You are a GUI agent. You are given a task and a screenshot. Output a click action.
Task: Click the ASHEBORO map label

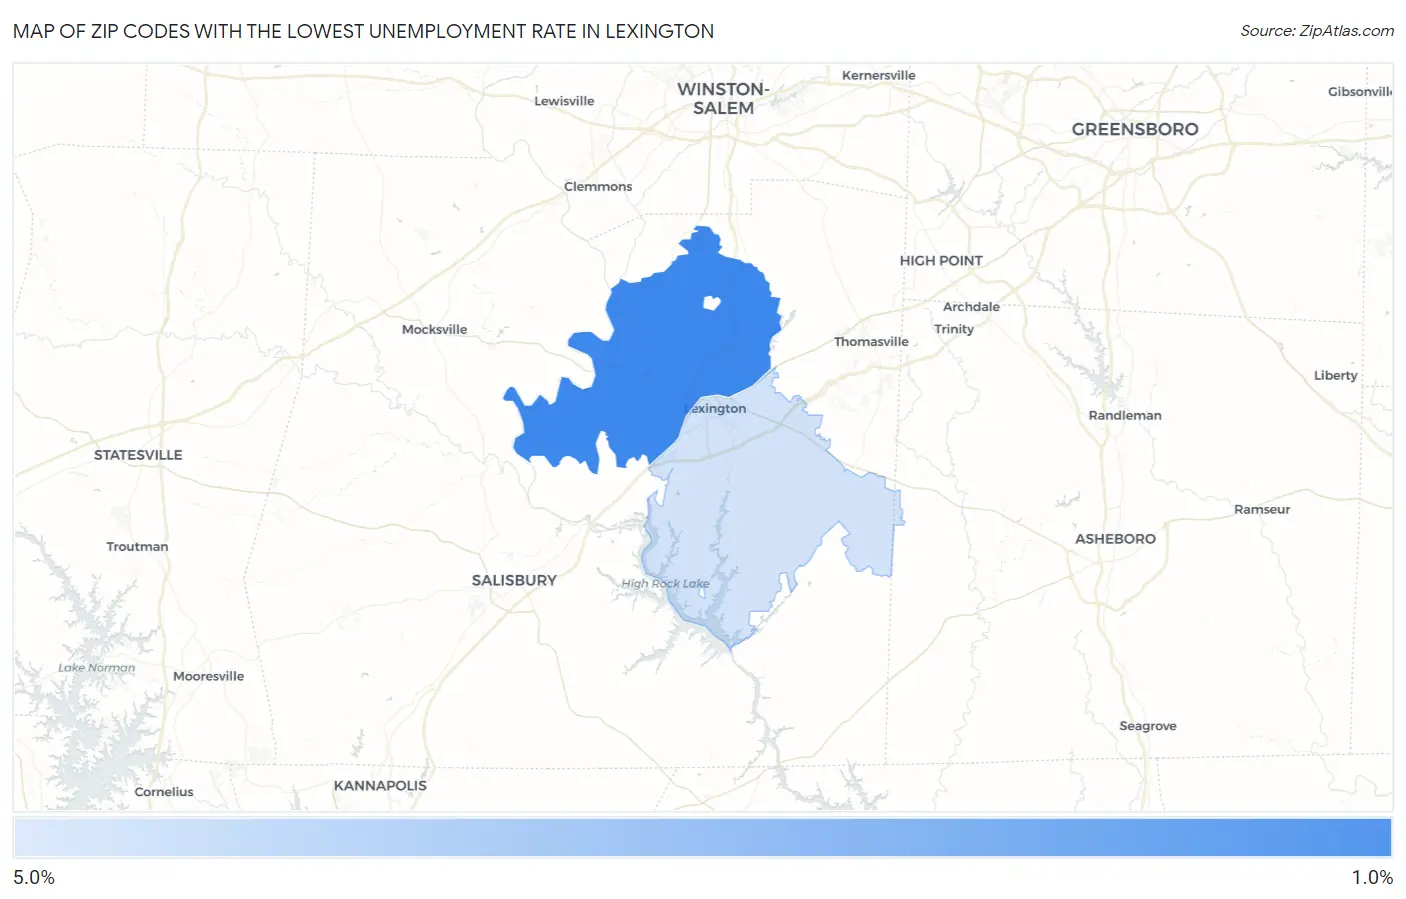pyautogui.click(x=1115, y=539)
